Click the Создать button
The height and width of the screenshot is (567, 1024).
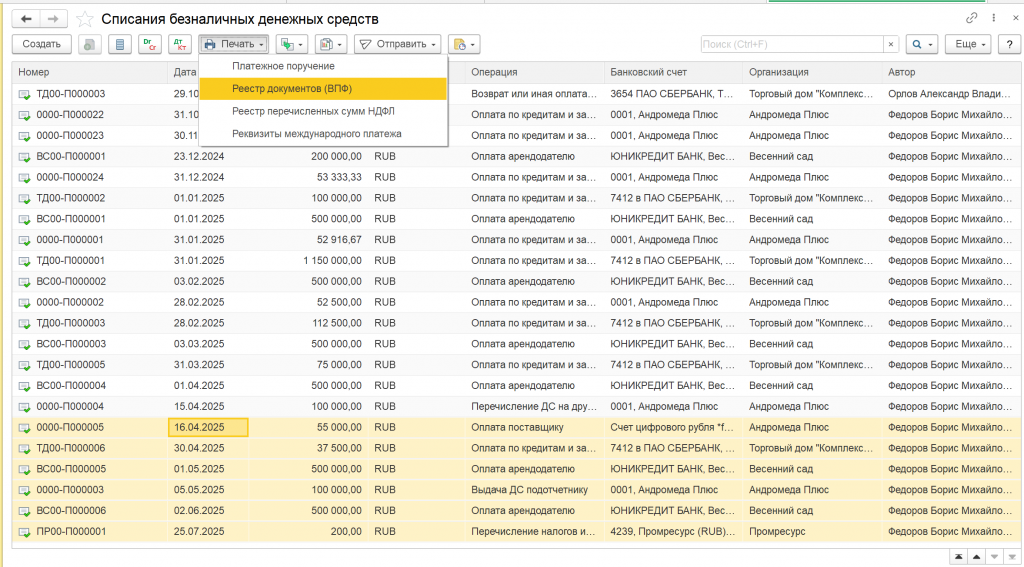click(42, 44)
